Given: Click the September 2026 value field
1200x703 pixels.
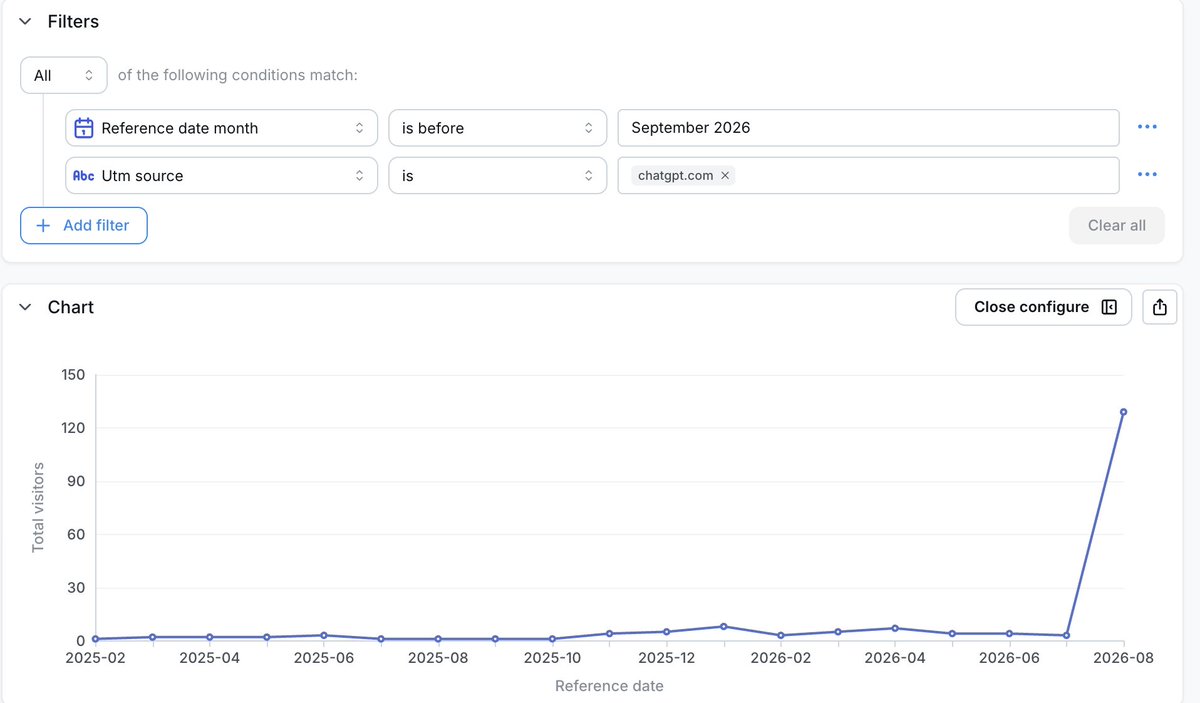Looking at the screenshot, I should [x=868, y=128].
